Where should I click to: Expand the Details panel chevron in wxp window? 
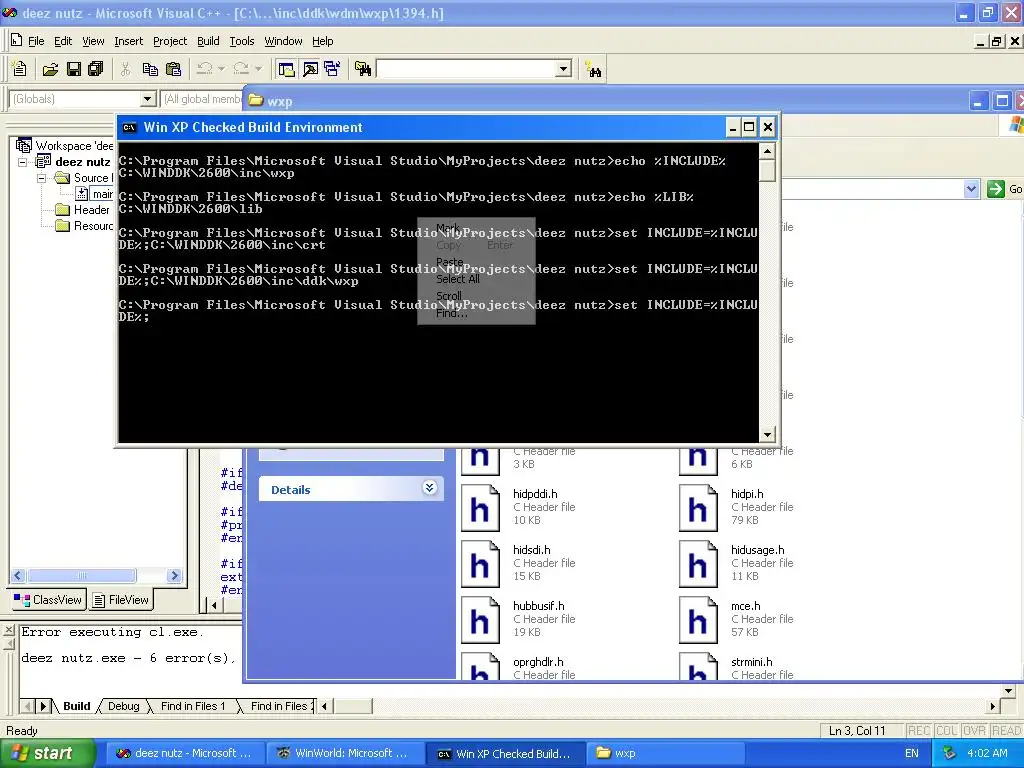429,488
